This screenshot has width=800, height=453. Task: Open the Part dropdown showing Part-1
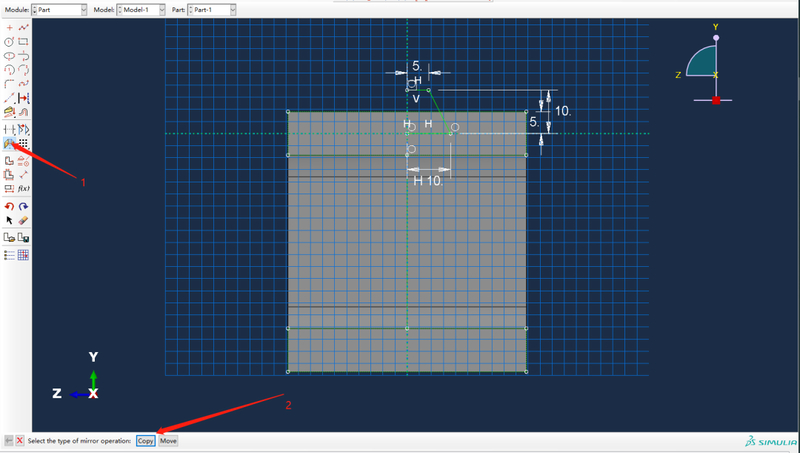(x=212, y=10)
